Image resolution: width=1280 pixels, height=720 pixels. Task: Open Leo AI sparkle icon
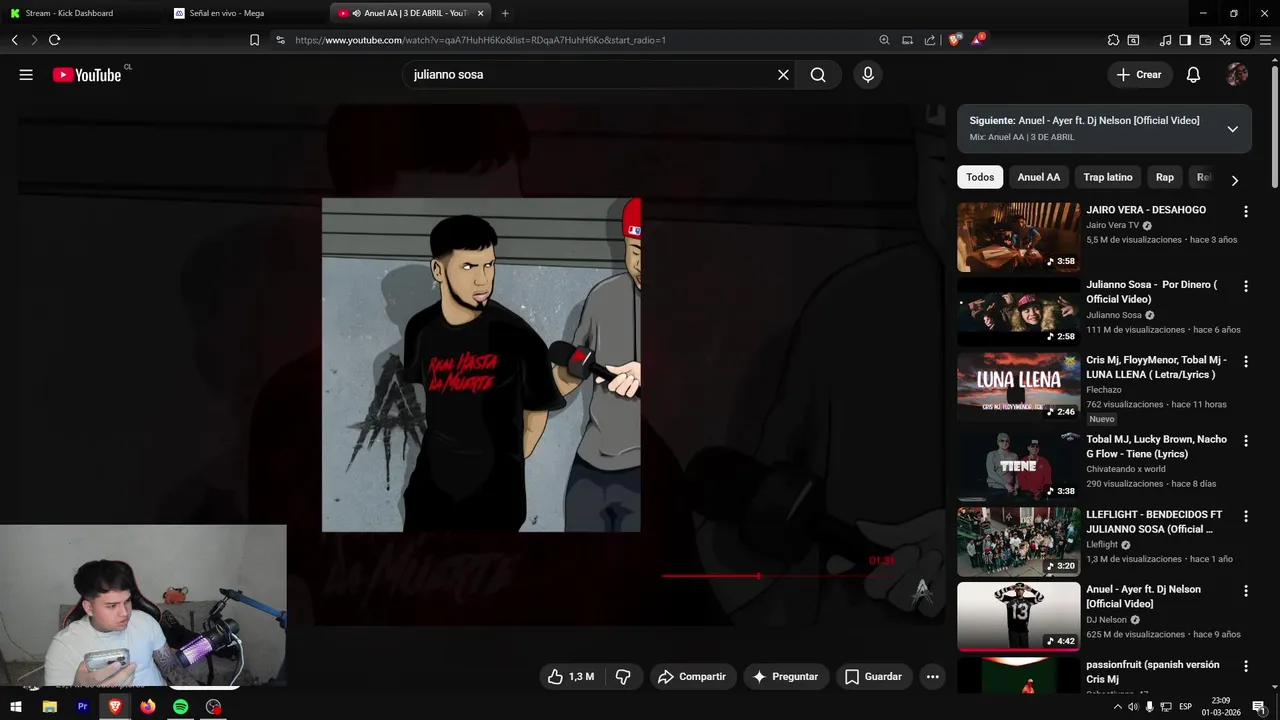[x=1225, y=40]
